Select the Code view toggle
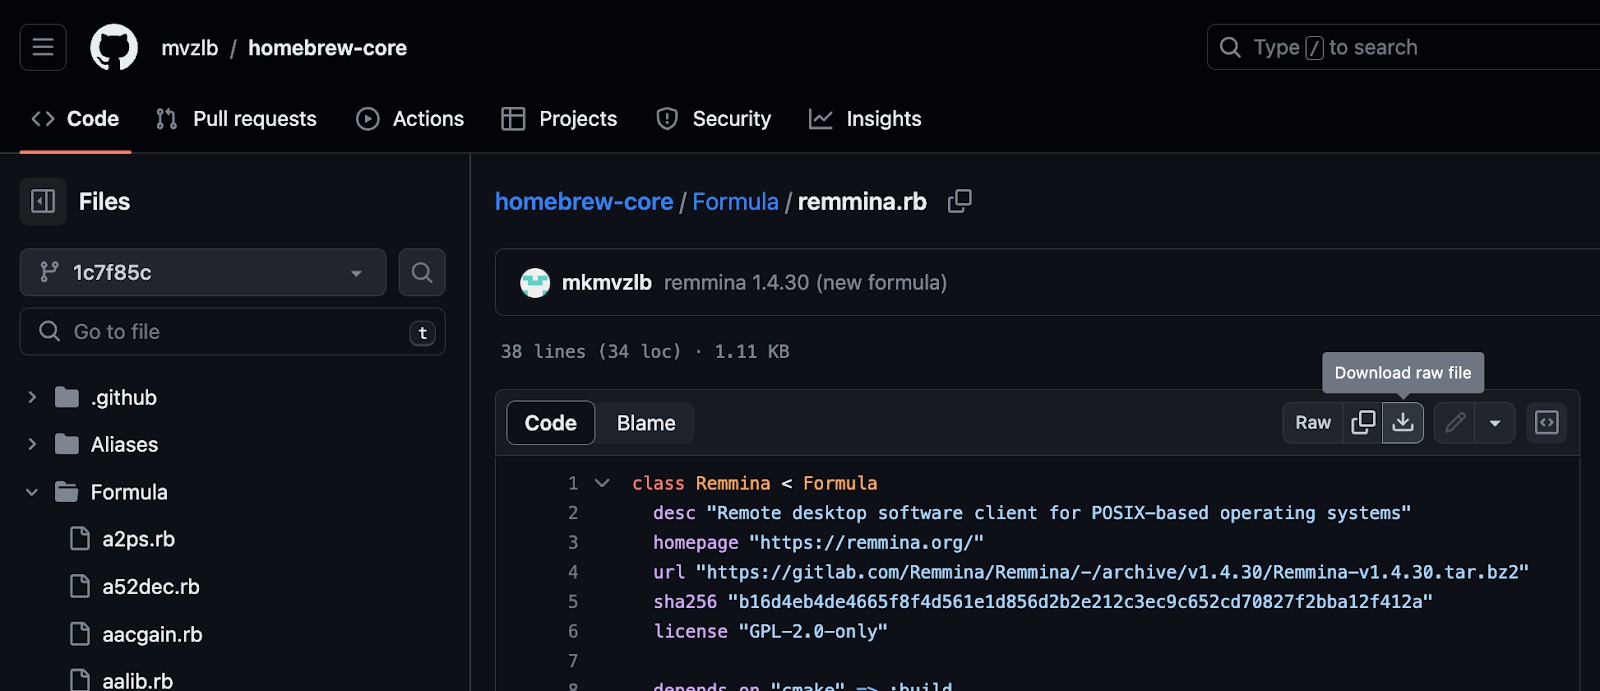The height and width of the screenshot is (691, 1600). pos(551,423)
